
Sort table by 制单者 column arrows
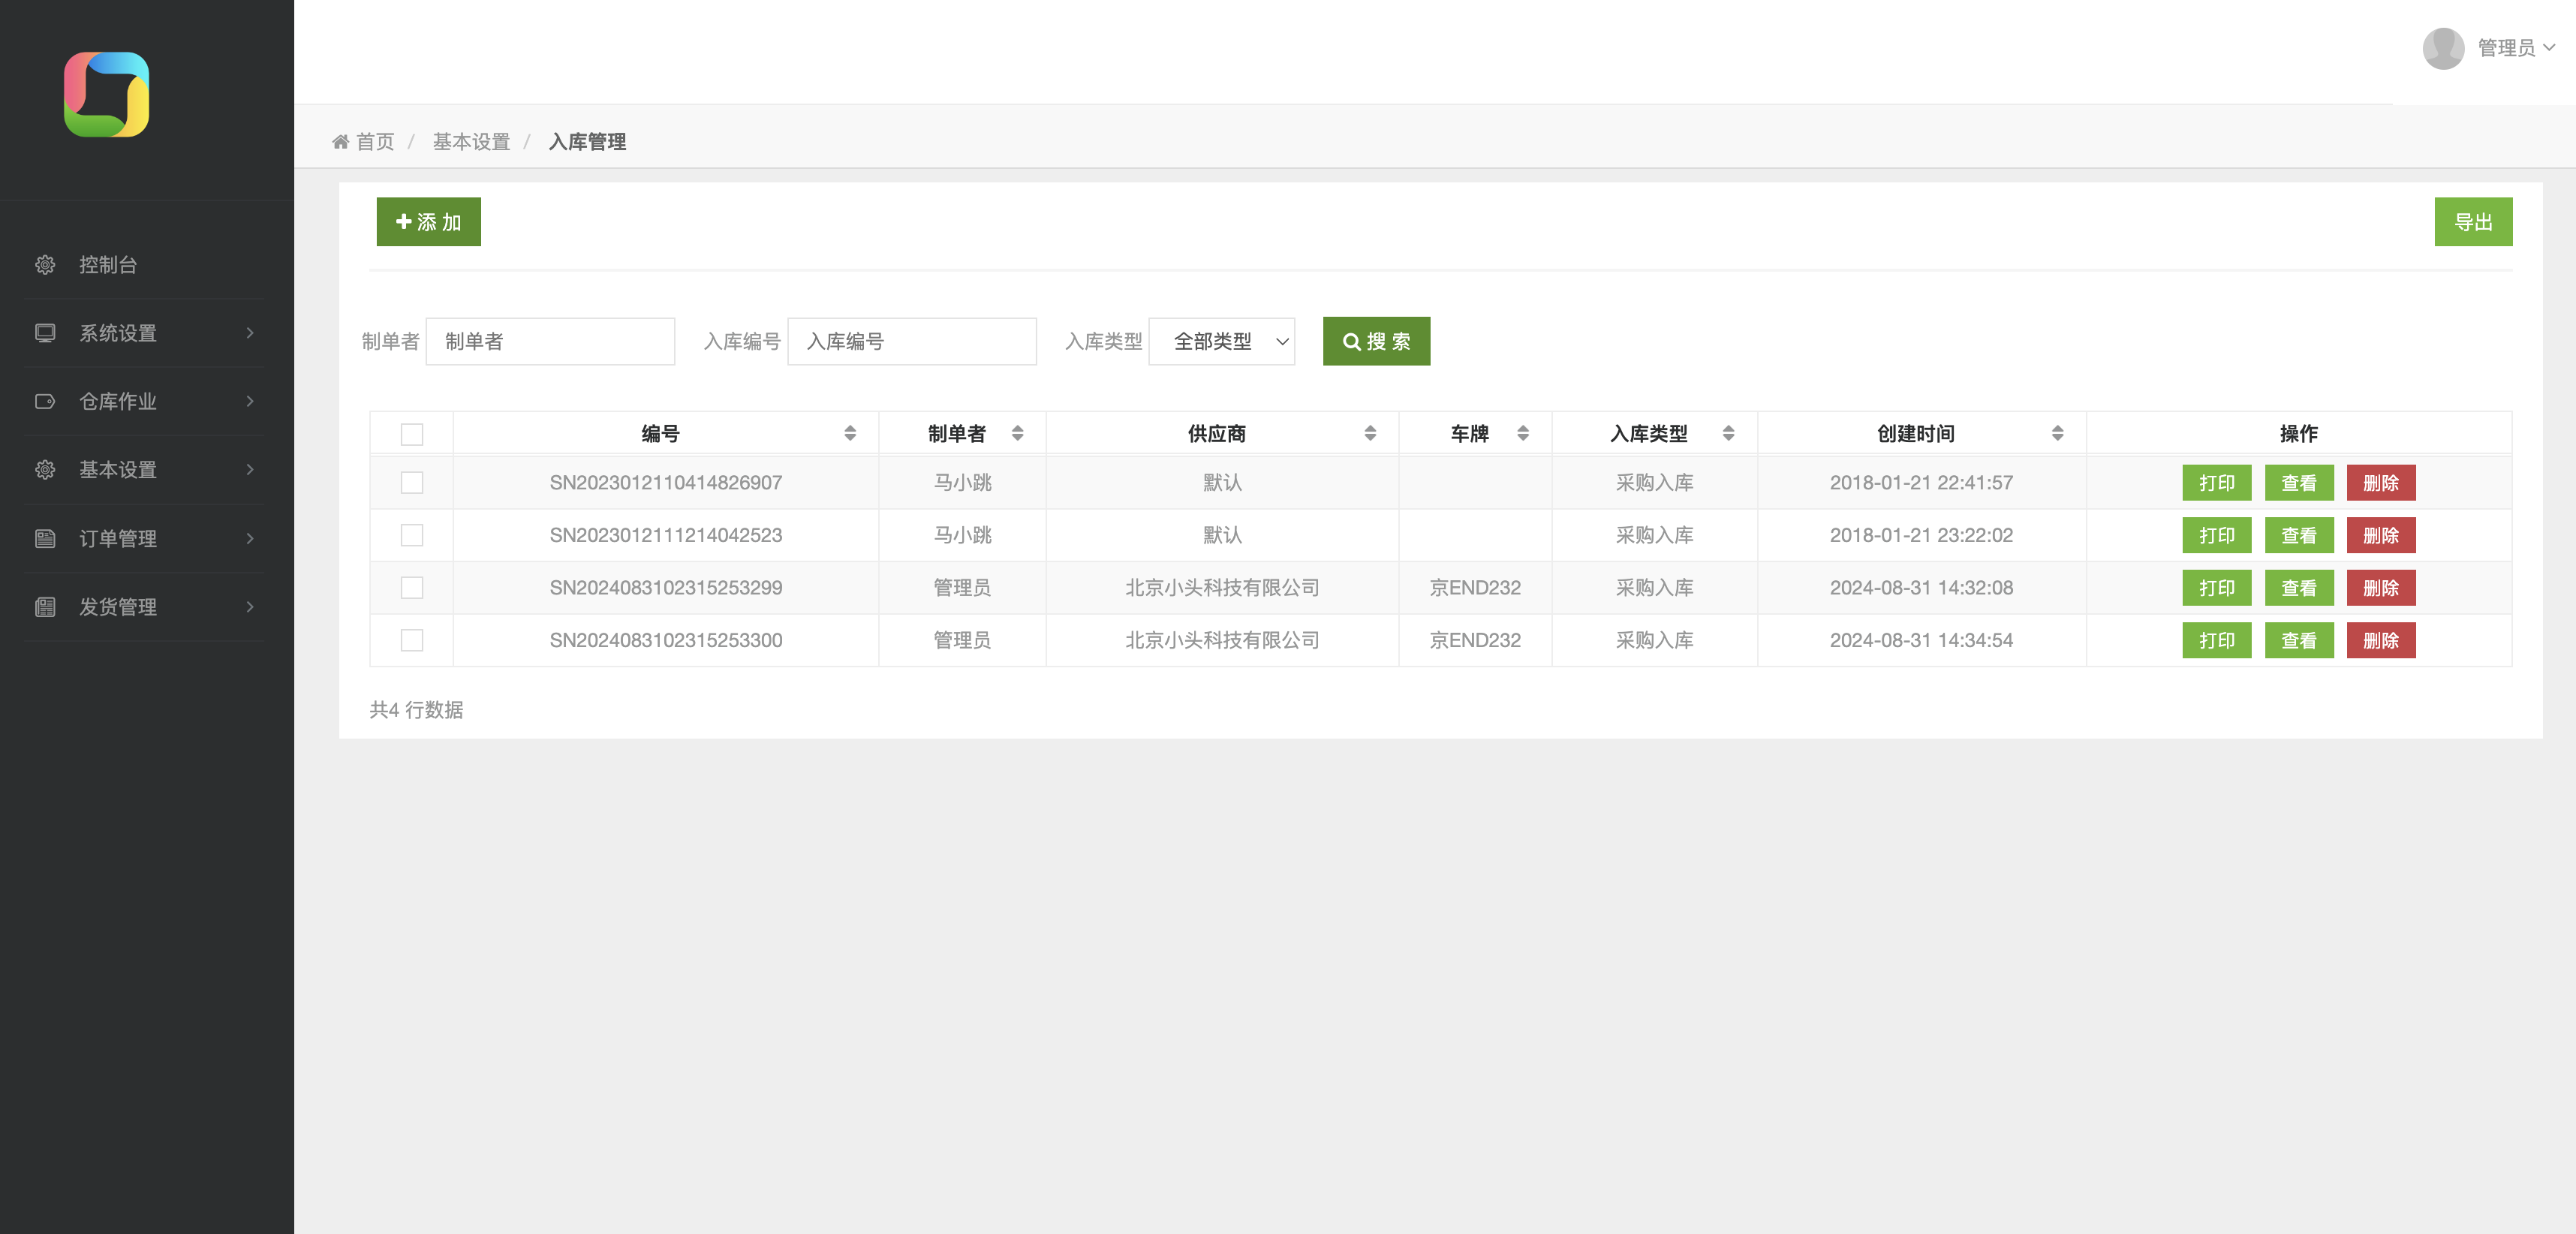pyautogui.click(x=1017, y=433)
